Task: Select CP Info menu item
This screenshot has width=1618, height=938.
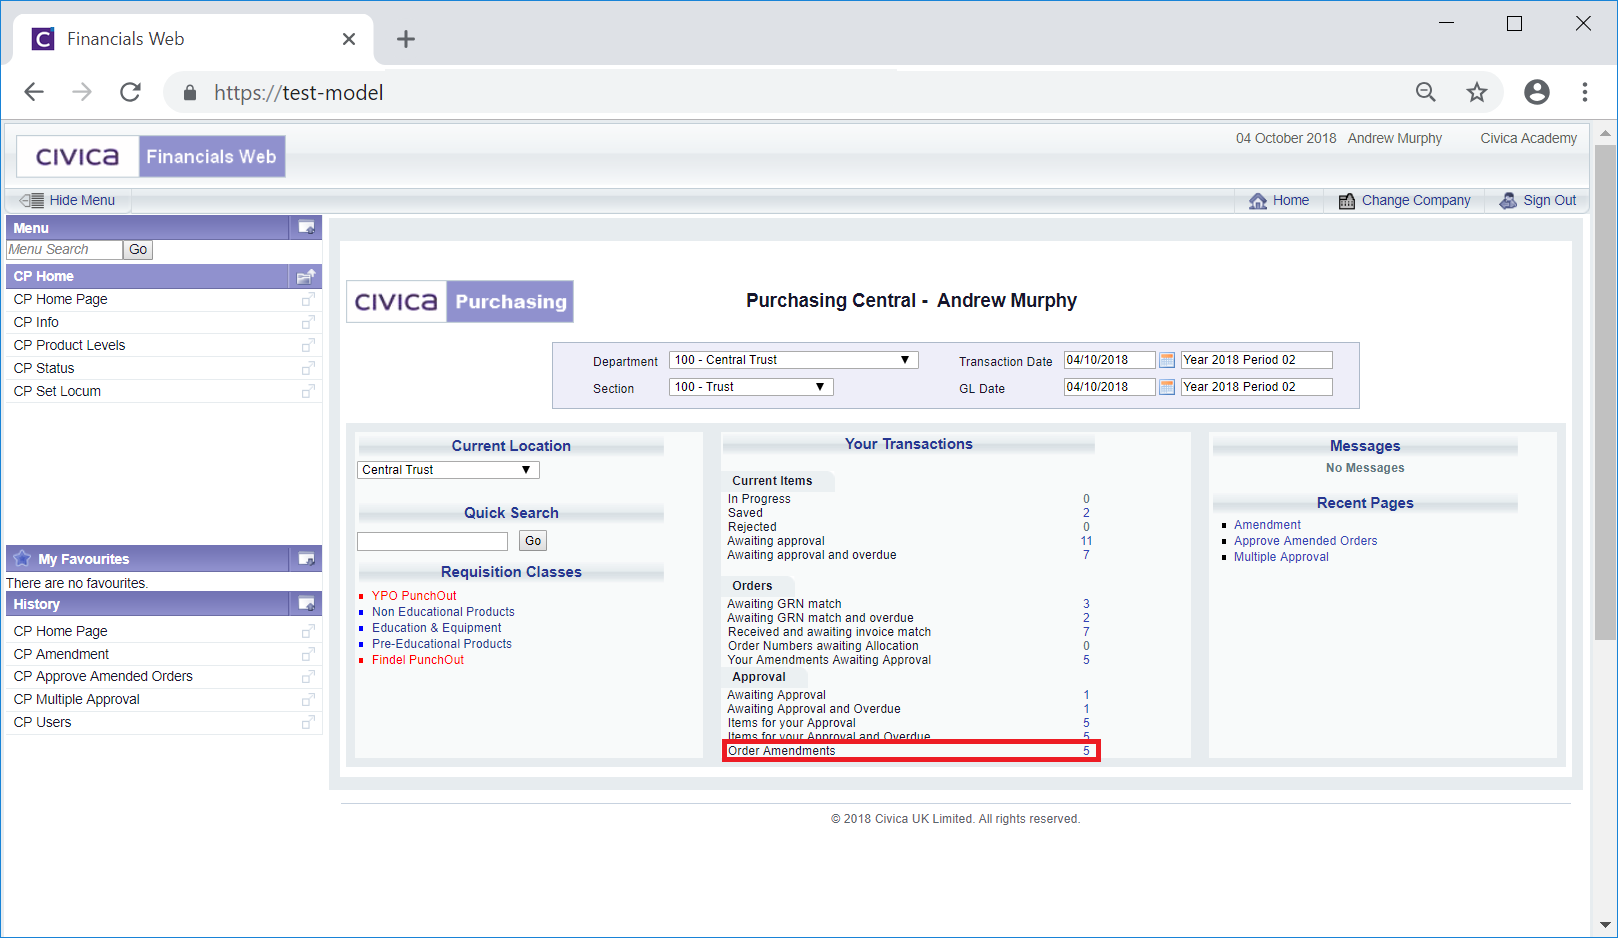Action: [x=36, y=322]
